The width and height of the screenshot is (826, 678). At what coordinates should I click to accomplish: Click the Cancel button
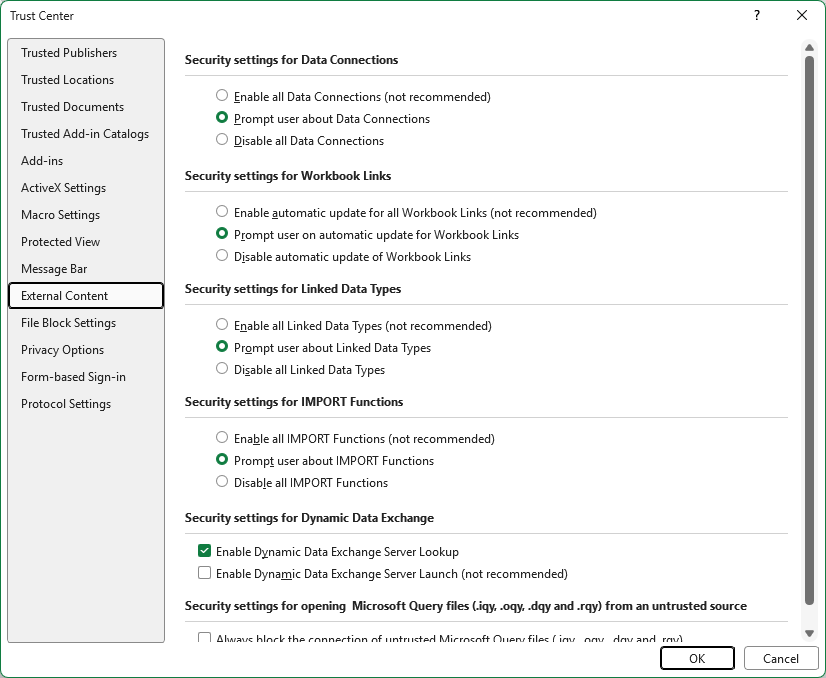point(781,658)
